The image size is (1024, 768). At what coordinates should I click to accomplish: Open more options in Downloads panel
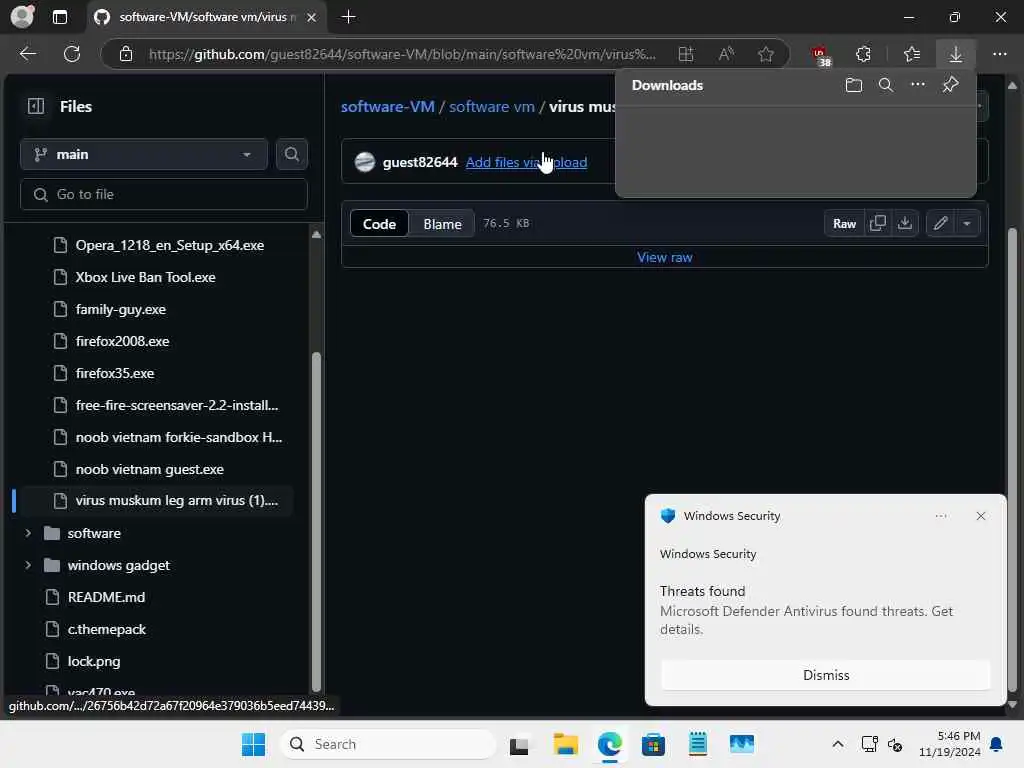point(918,85)
